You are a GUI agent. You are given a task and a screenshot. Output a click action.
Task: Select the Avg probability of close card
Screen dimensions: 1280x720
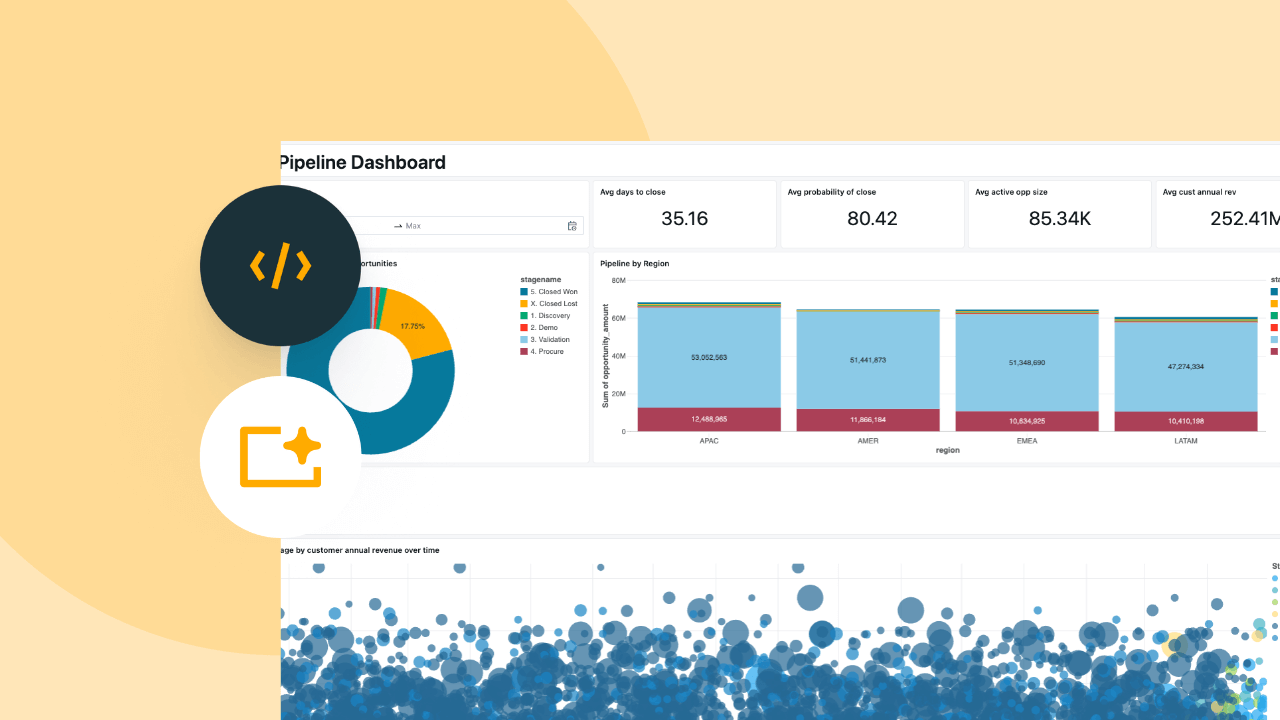[x=872, y=214]
